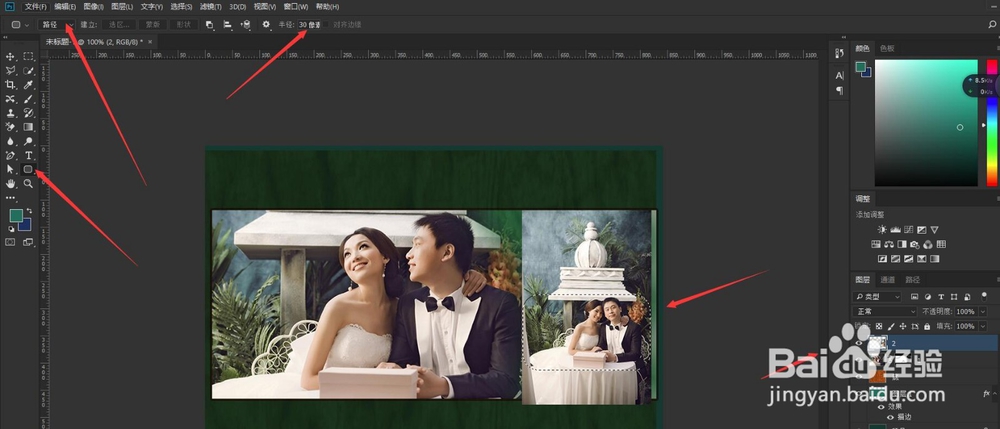Open the 滤镜(T) menu
Viewport: 1000px width, 429px height.
coord(210,7)
